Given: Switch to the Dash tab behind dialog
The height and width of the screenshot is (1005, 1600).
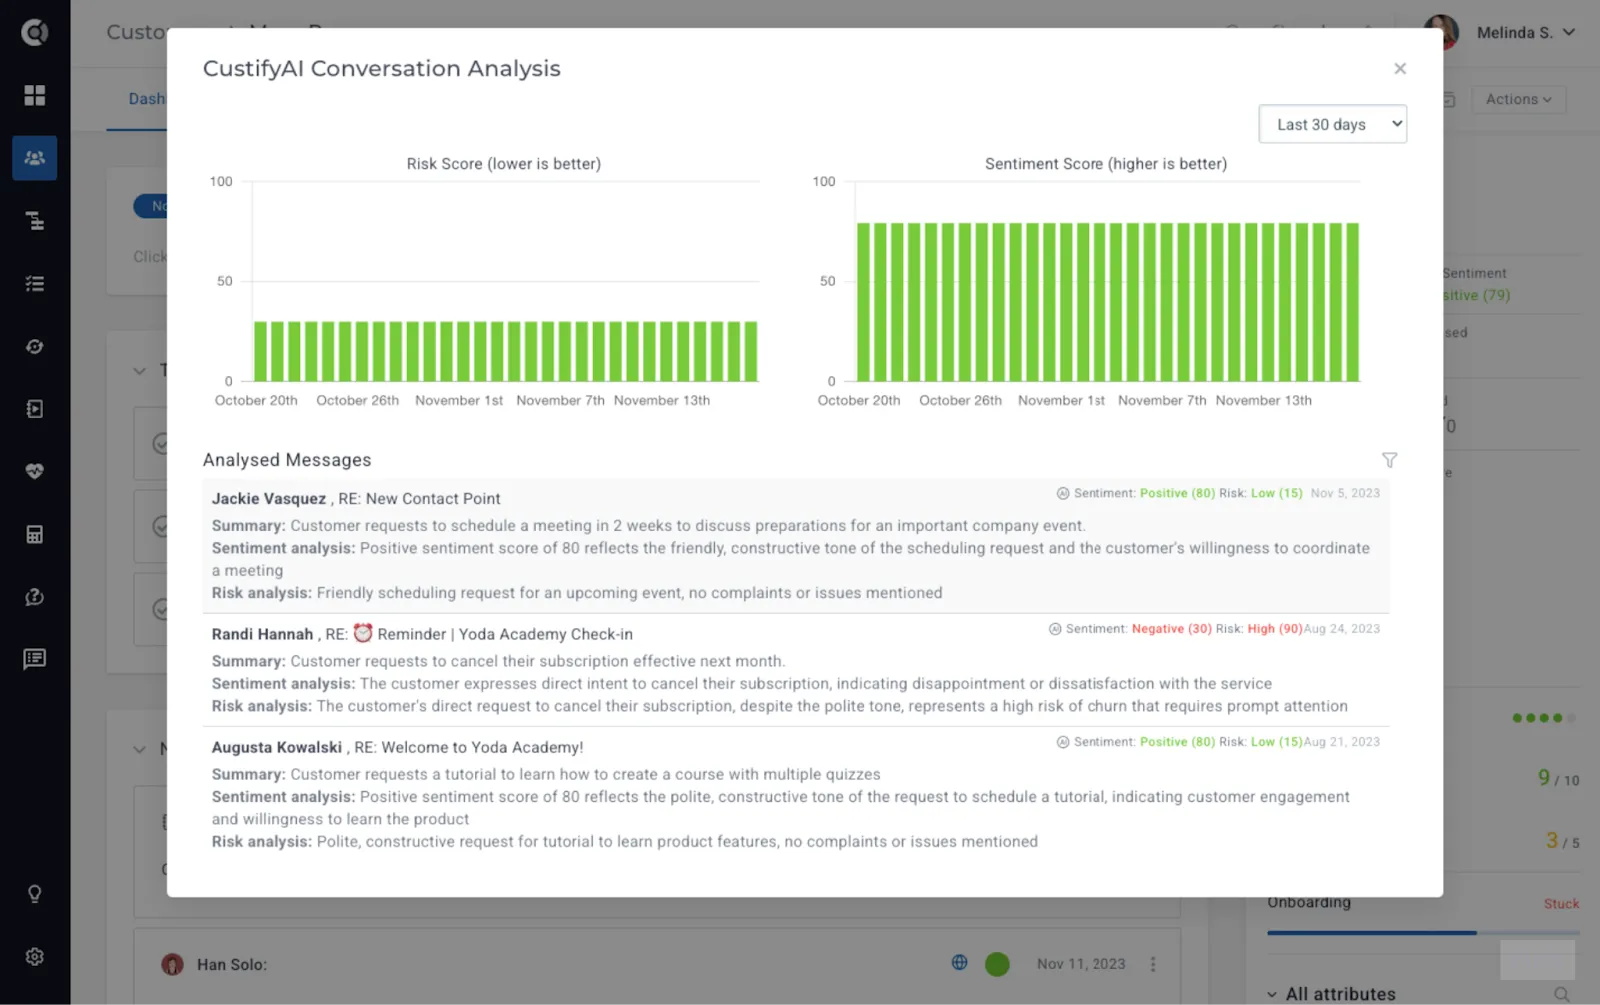Looking at the screenshot, I should (x=147, y=99).
